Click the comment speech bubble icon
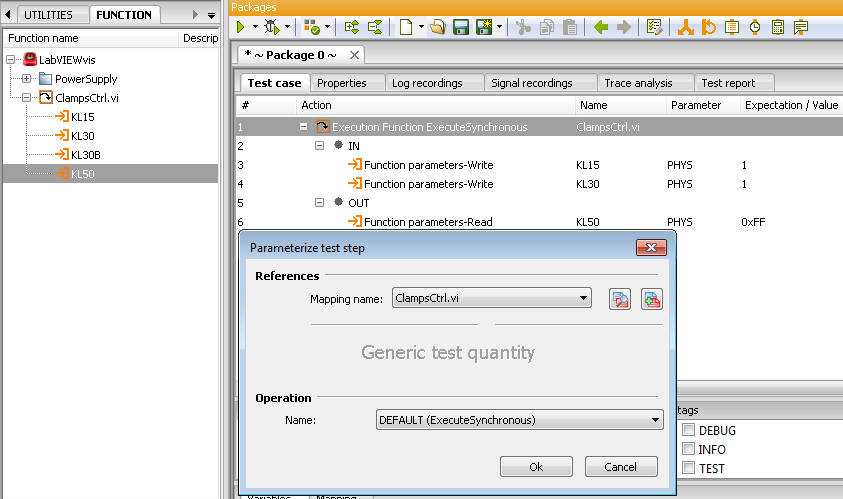The image size is (843, 499). coord(801,27)
